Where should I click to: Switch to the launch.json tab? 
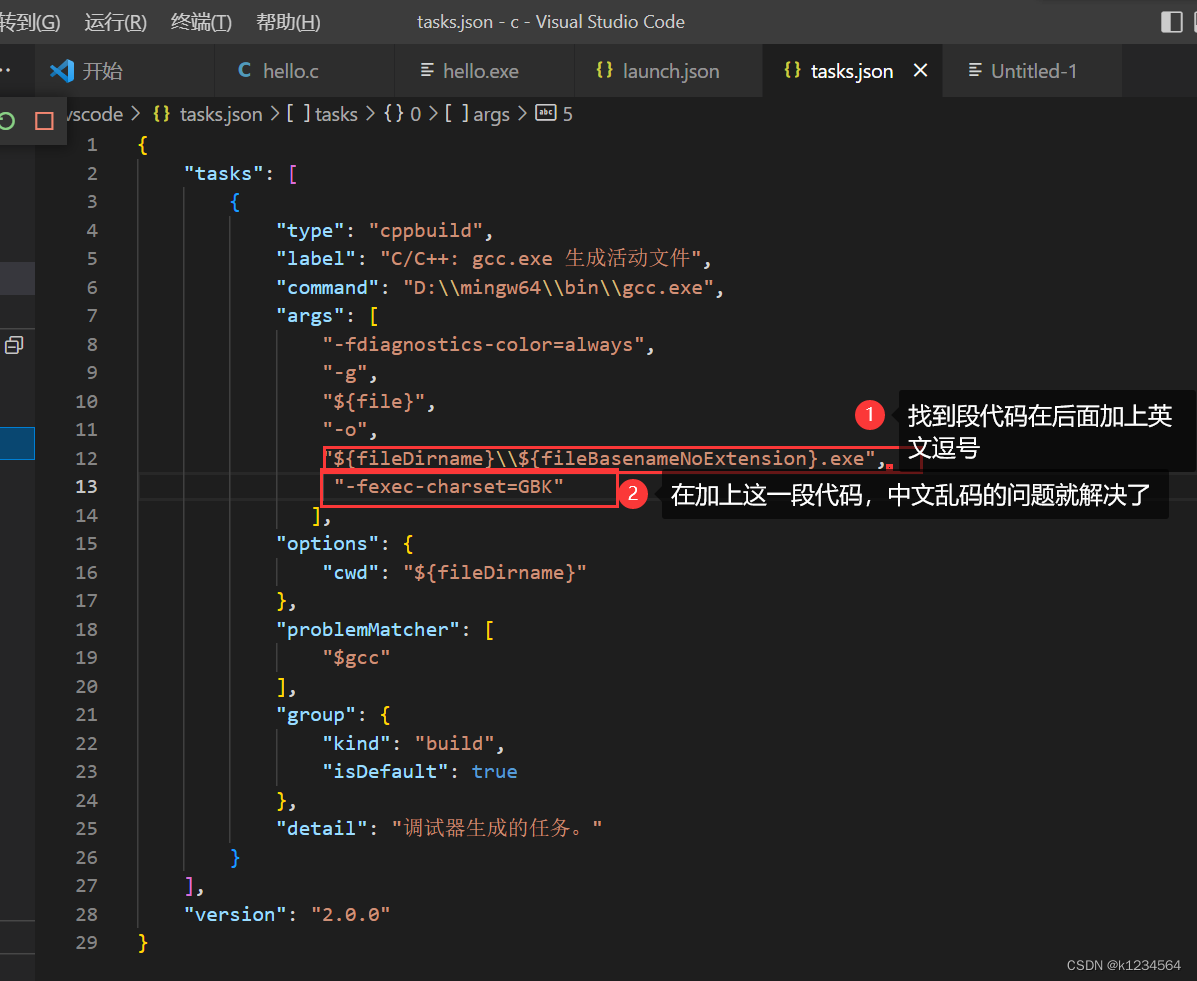[x=668, y=71]
